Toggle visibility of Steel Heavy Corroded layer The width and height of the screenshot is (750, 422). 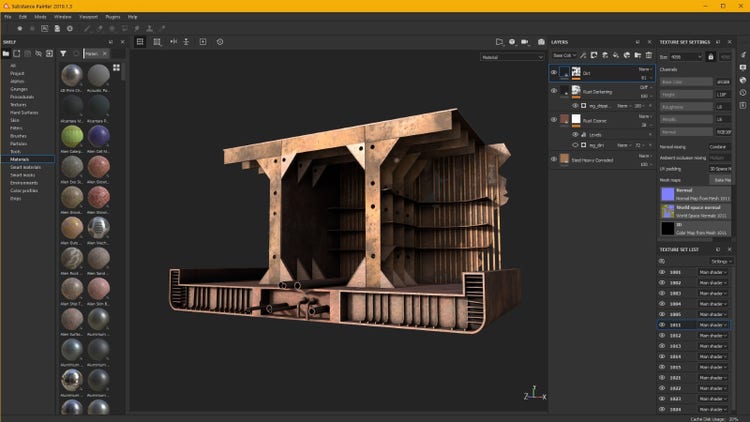click(554, 158)
